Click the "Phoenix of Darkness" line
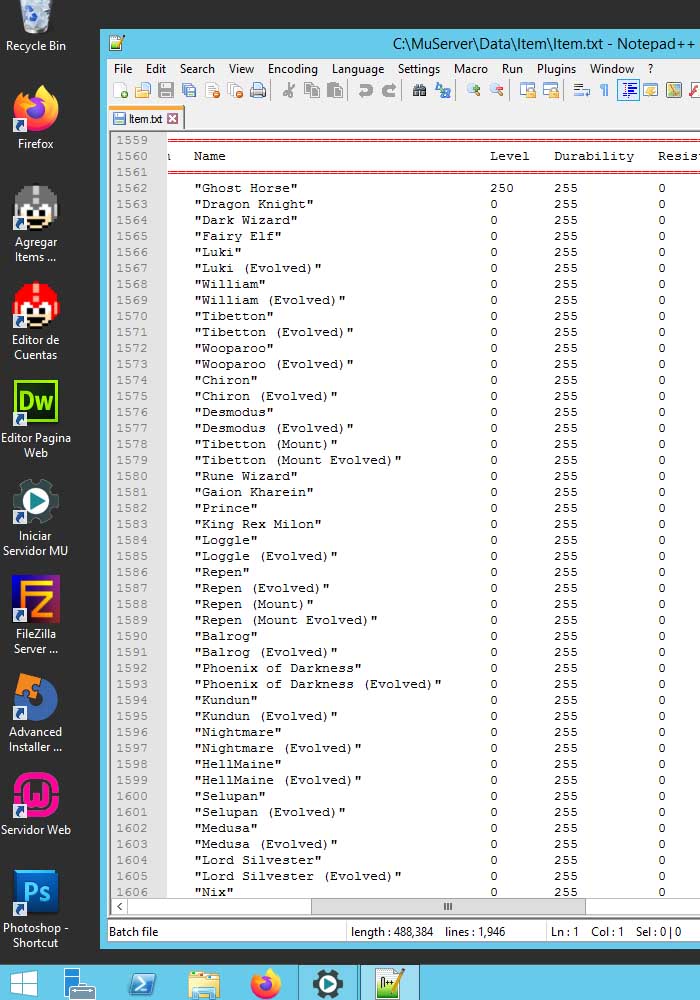 278,668
